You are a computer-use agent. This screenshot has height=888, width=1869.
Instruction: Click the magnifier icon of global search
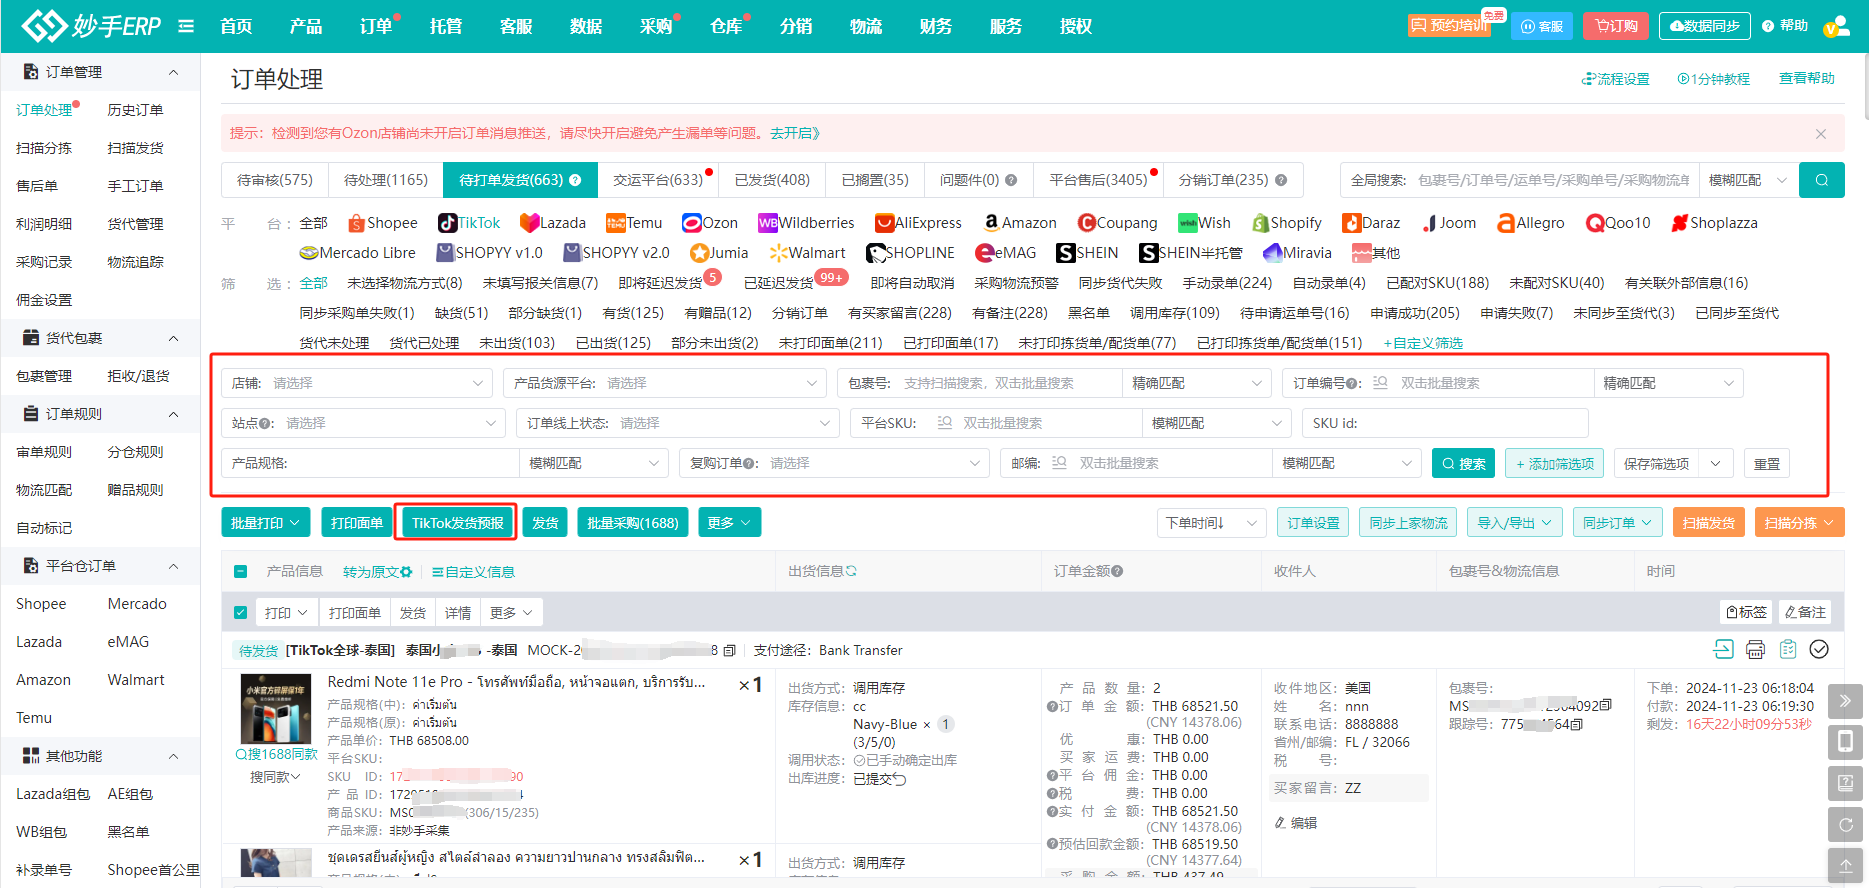[x=1821, y=180]
